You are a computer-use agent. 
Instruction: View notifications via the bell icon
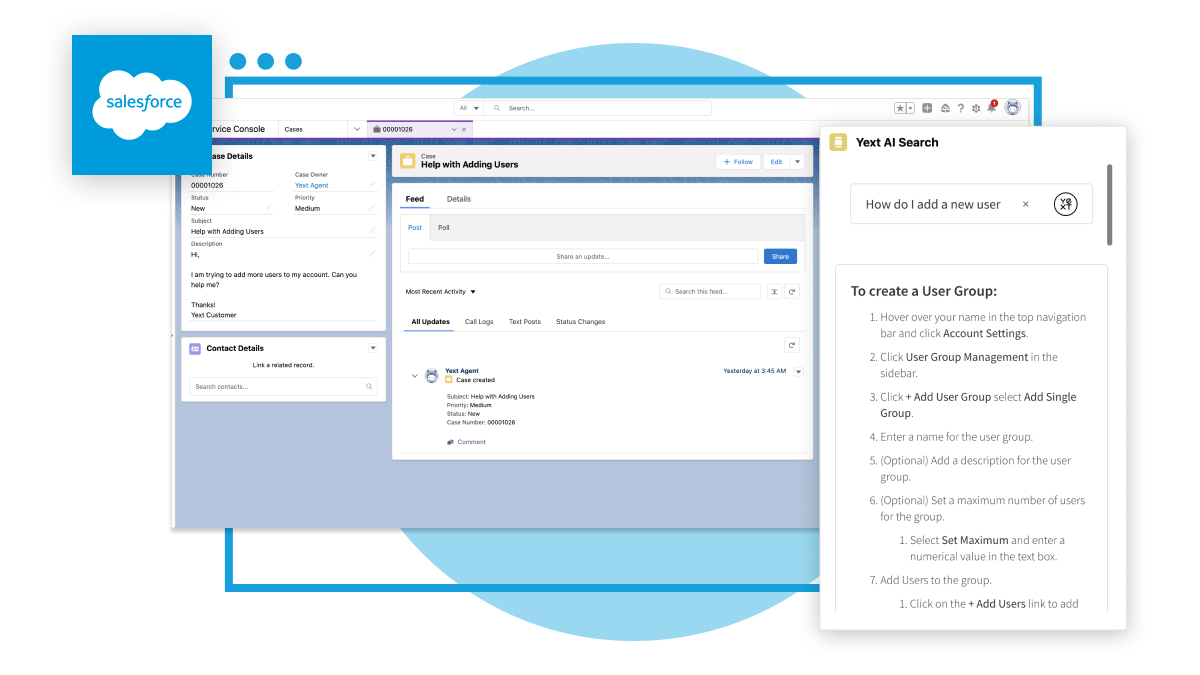click(x=992, y=107)
